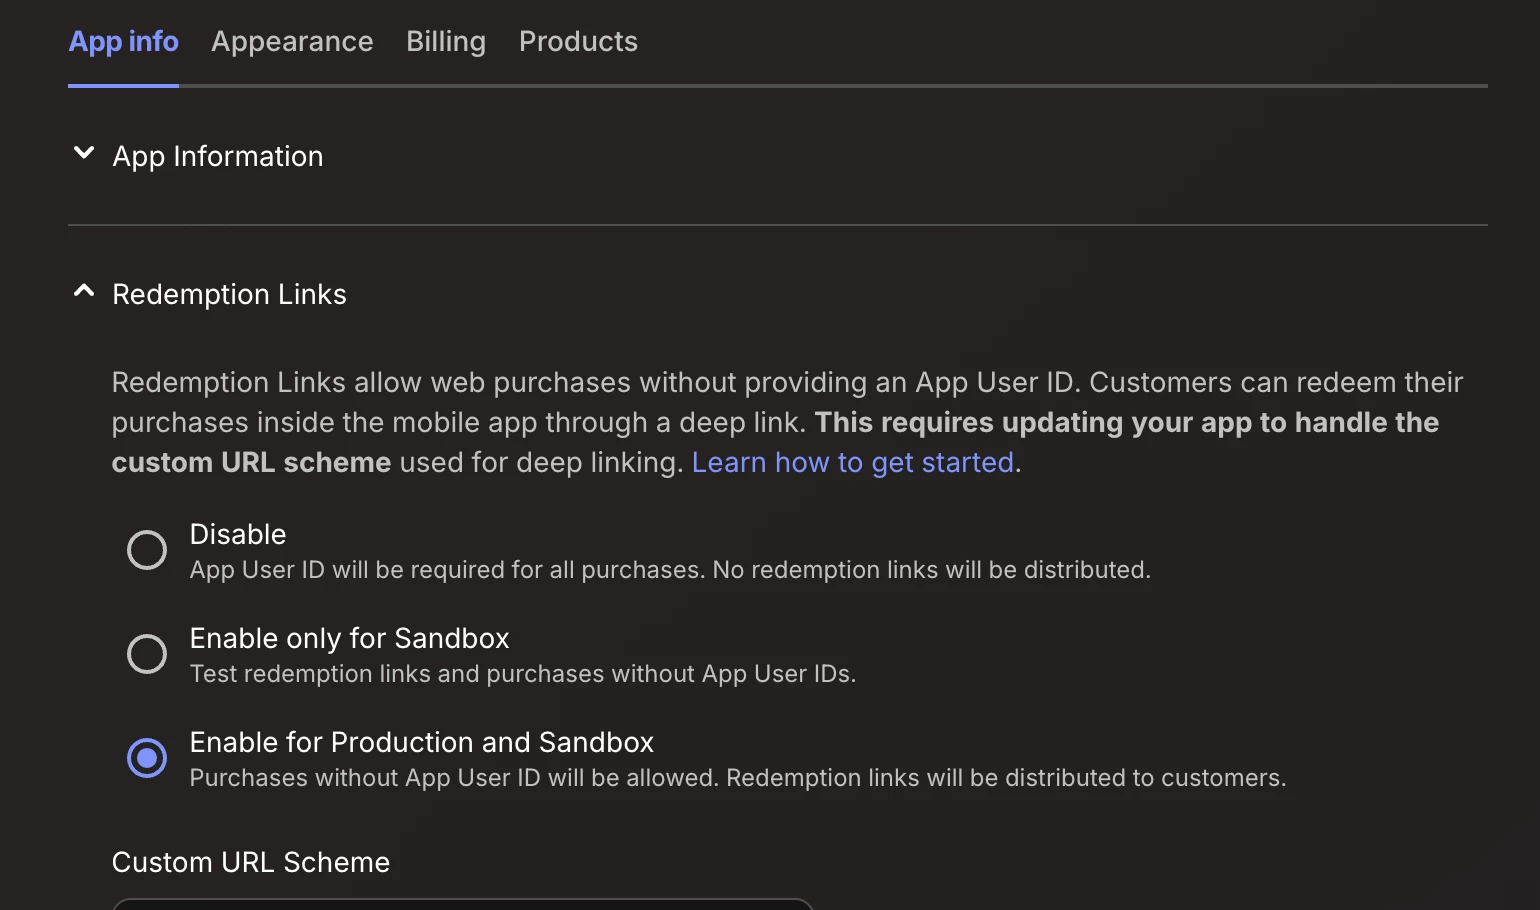Switch to the Appearance tab

tap(292, 42)
